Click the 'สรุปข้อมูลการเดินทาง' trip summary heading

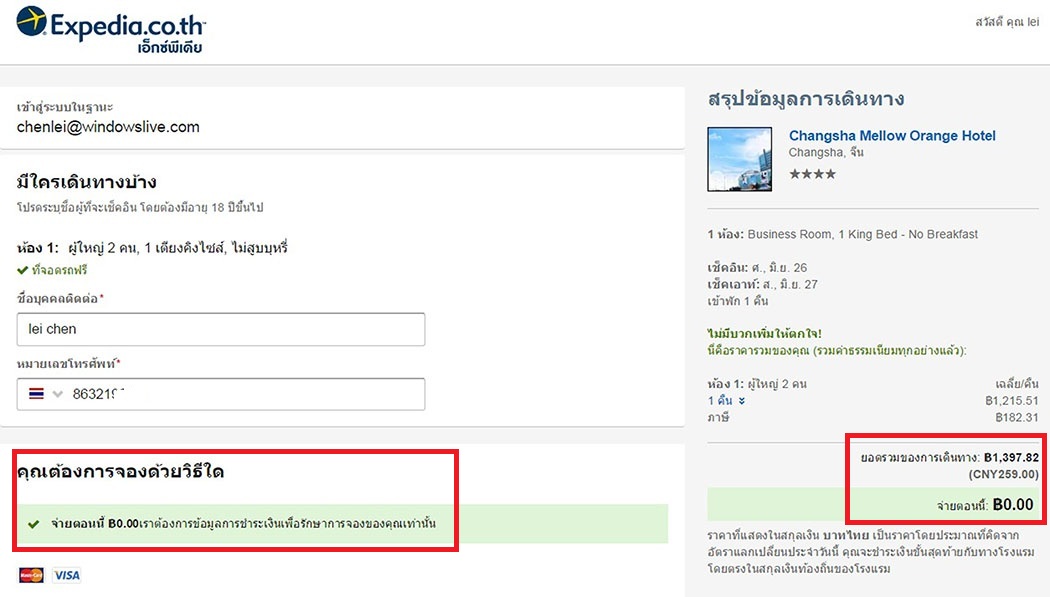click(x=806, y=99)
